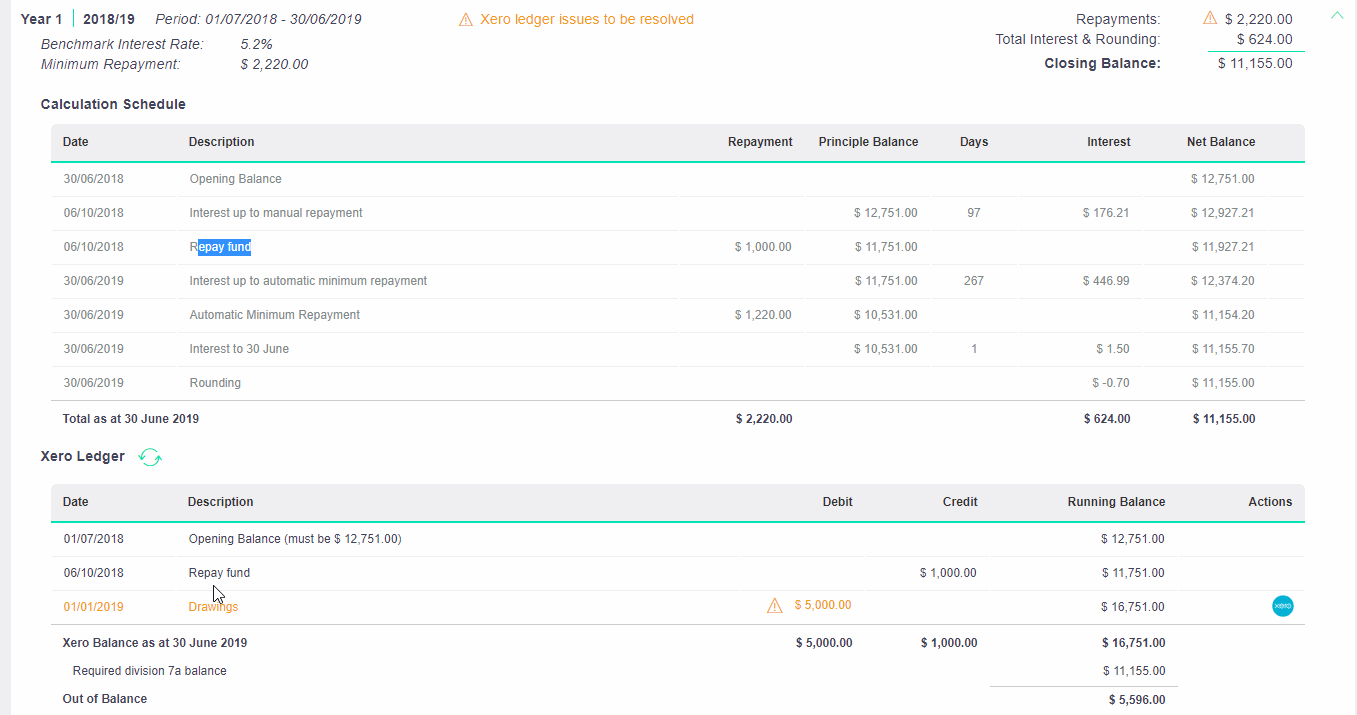Viewport: 1357px width, 715px height.
Task: Click the Principle Balance column header
Action: (868, 142)
